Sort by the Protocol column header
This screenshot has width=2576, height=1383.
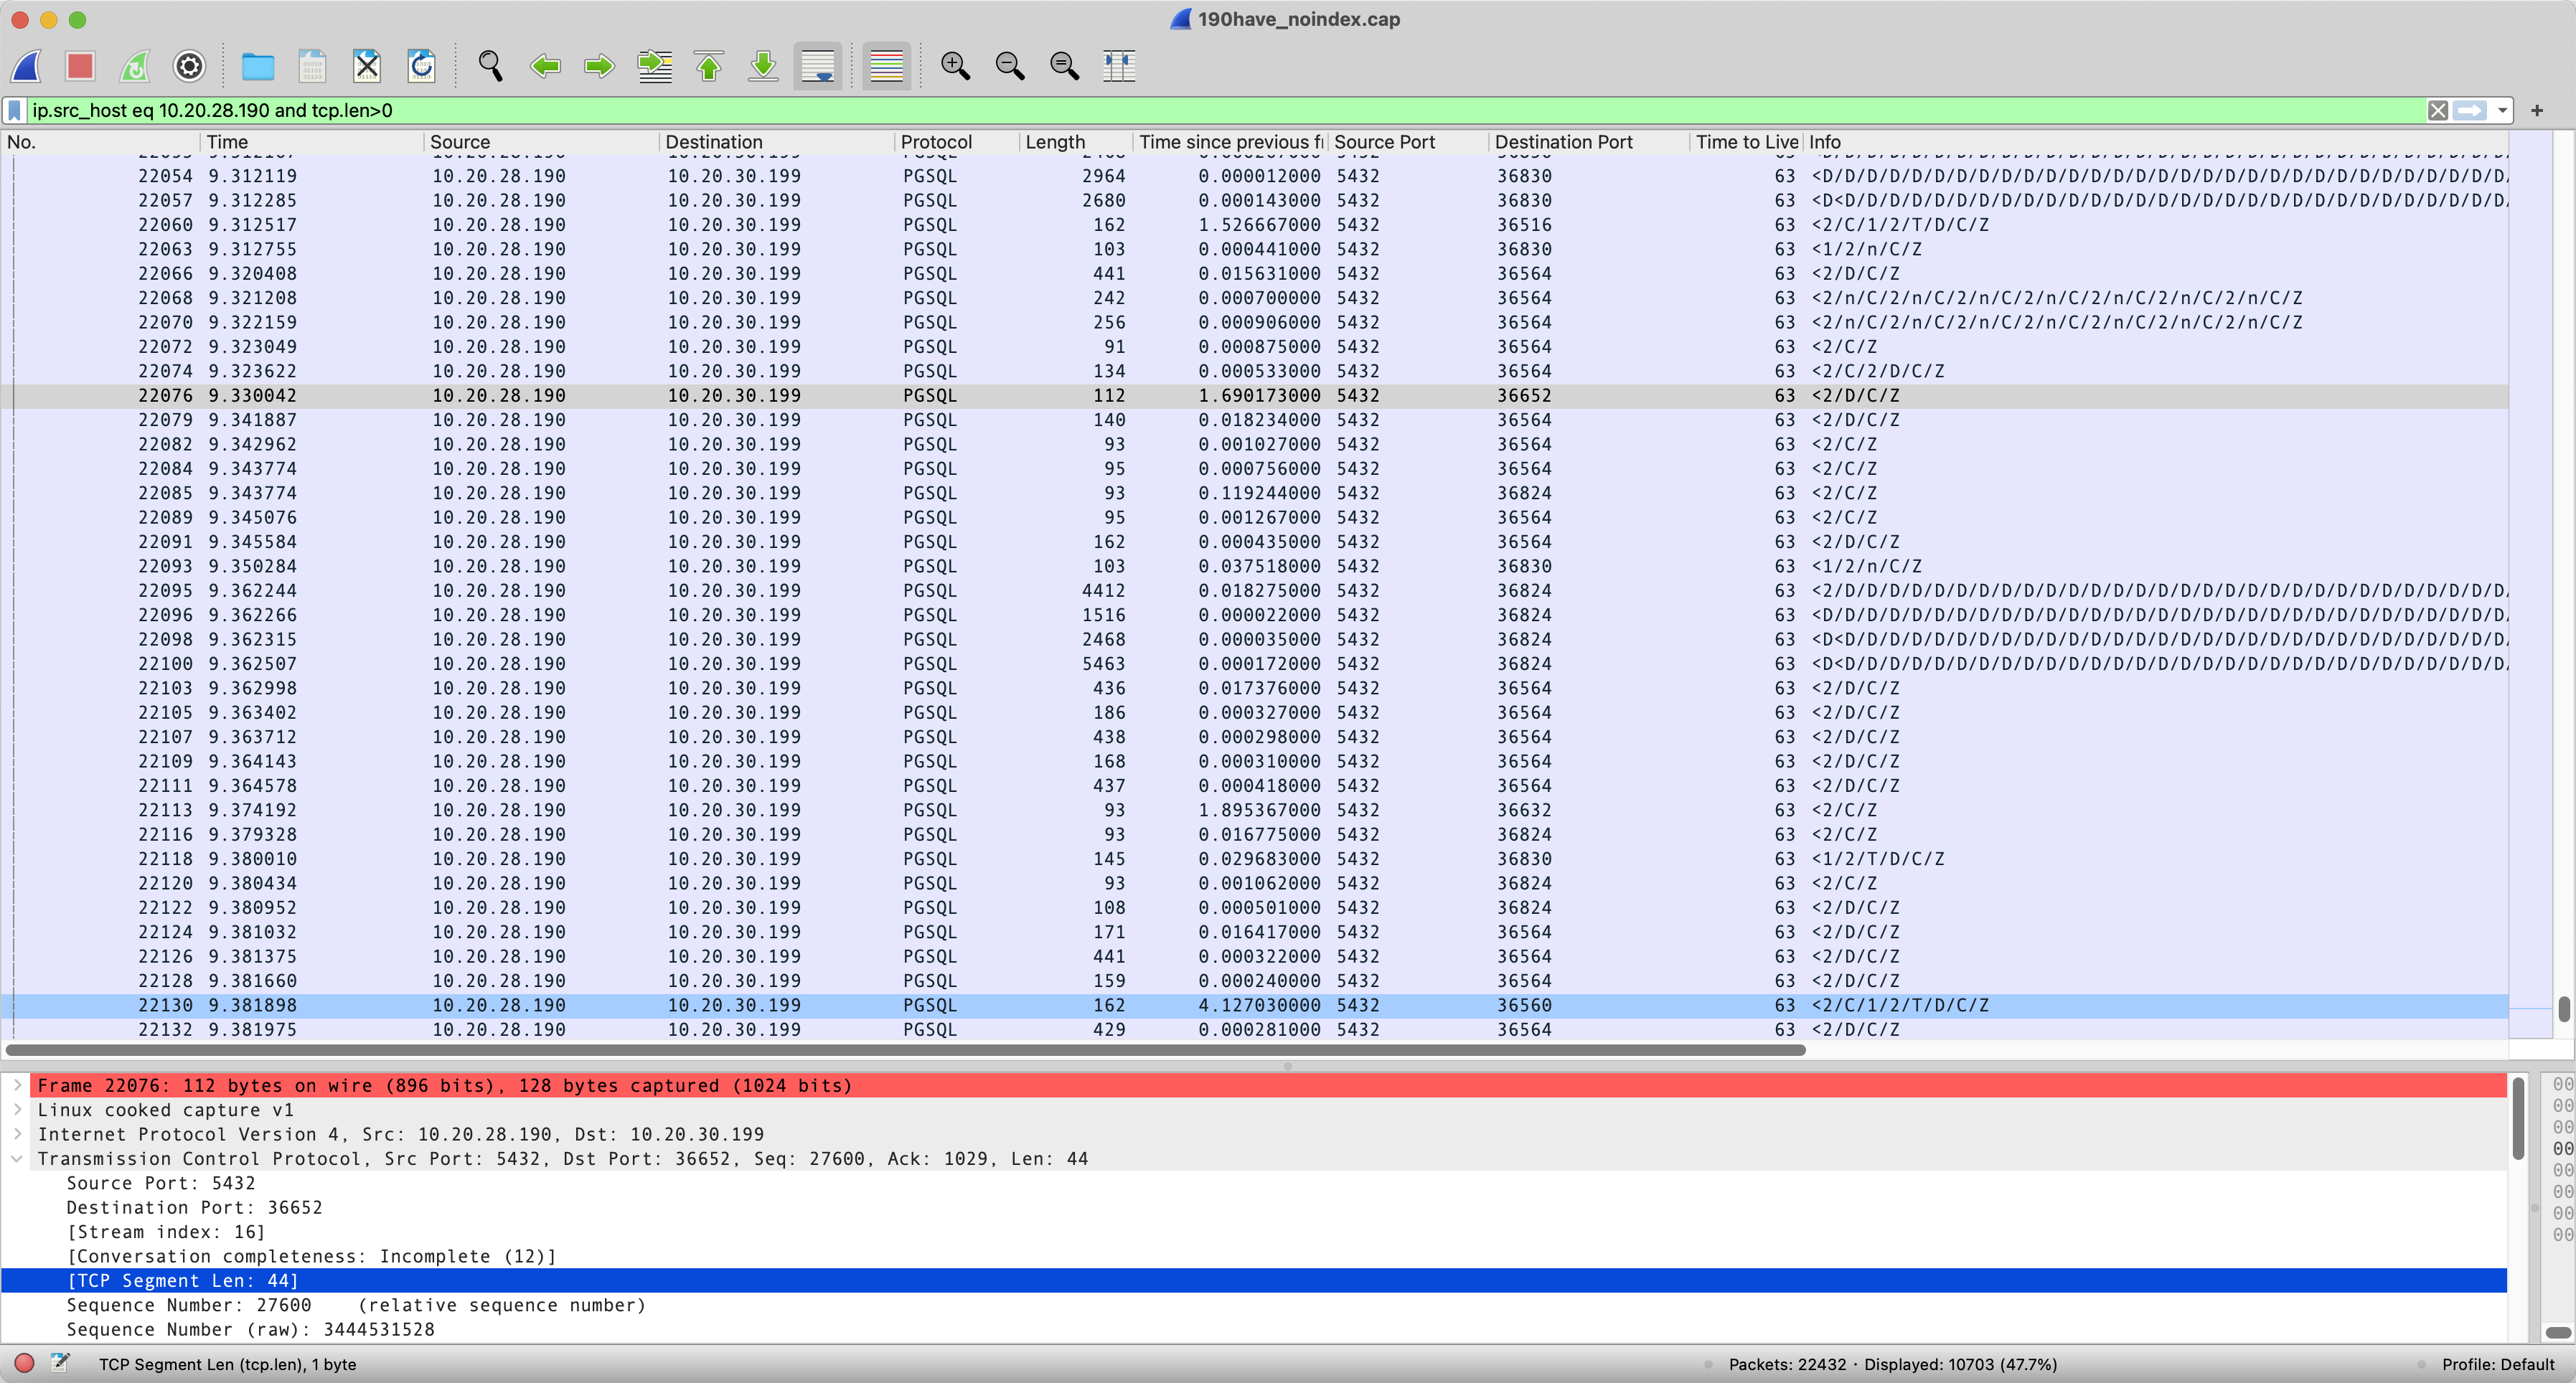[935, 142]
